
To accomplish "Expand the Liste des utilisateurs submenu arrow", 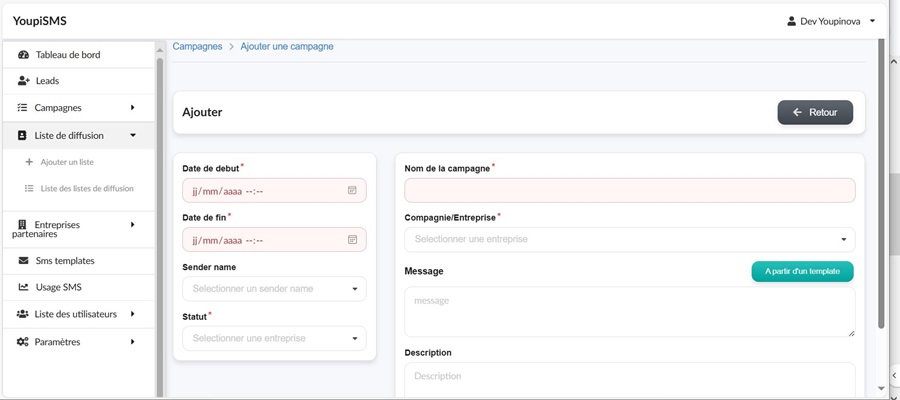I will [133, 314].
